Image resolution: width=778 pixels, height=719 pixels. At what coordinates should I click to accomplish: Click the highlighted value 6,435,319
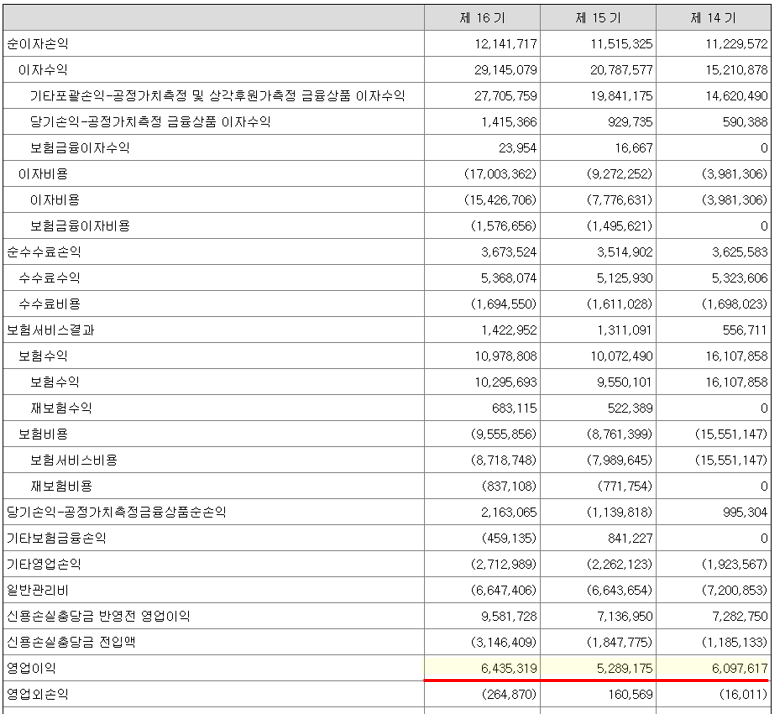point(509,668)
